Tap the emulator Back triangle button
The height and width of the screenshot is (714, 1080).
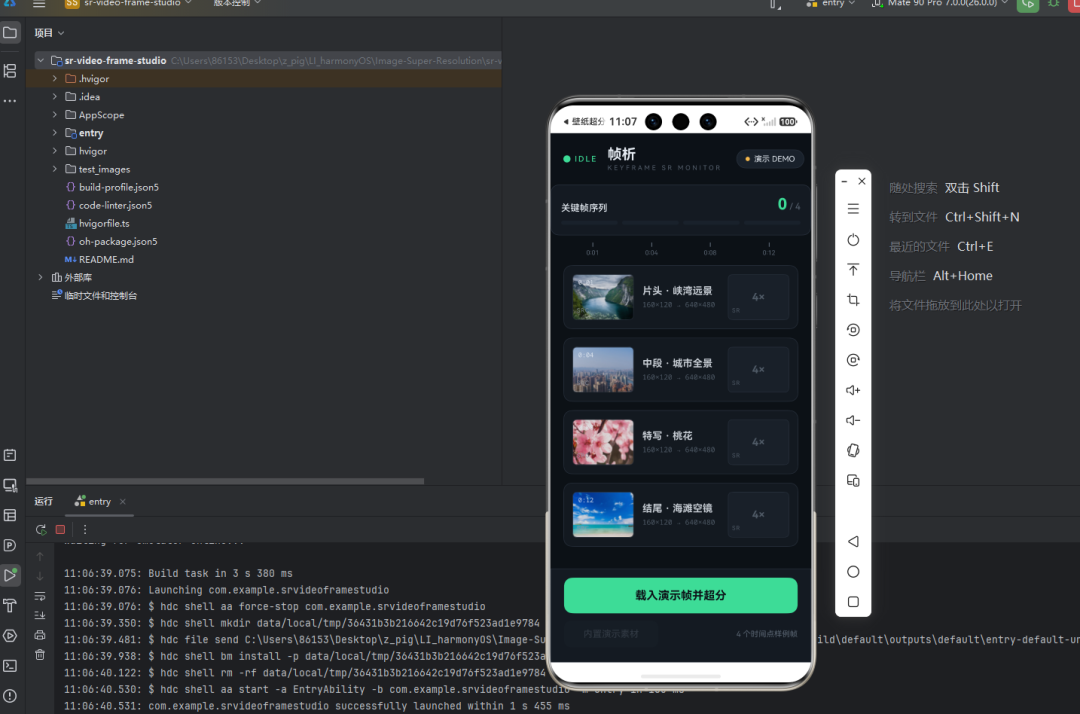[x=853, y=541]
